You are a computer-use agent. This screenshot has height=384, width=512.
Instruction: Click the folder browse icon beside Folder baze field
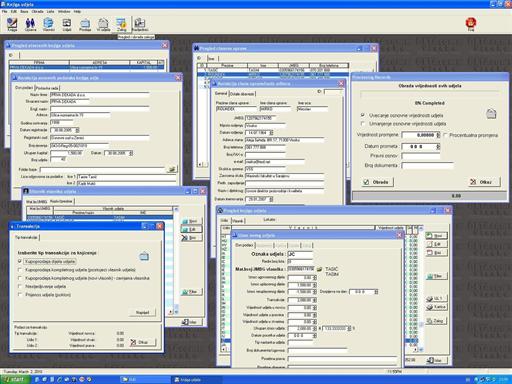coord(172,169)
